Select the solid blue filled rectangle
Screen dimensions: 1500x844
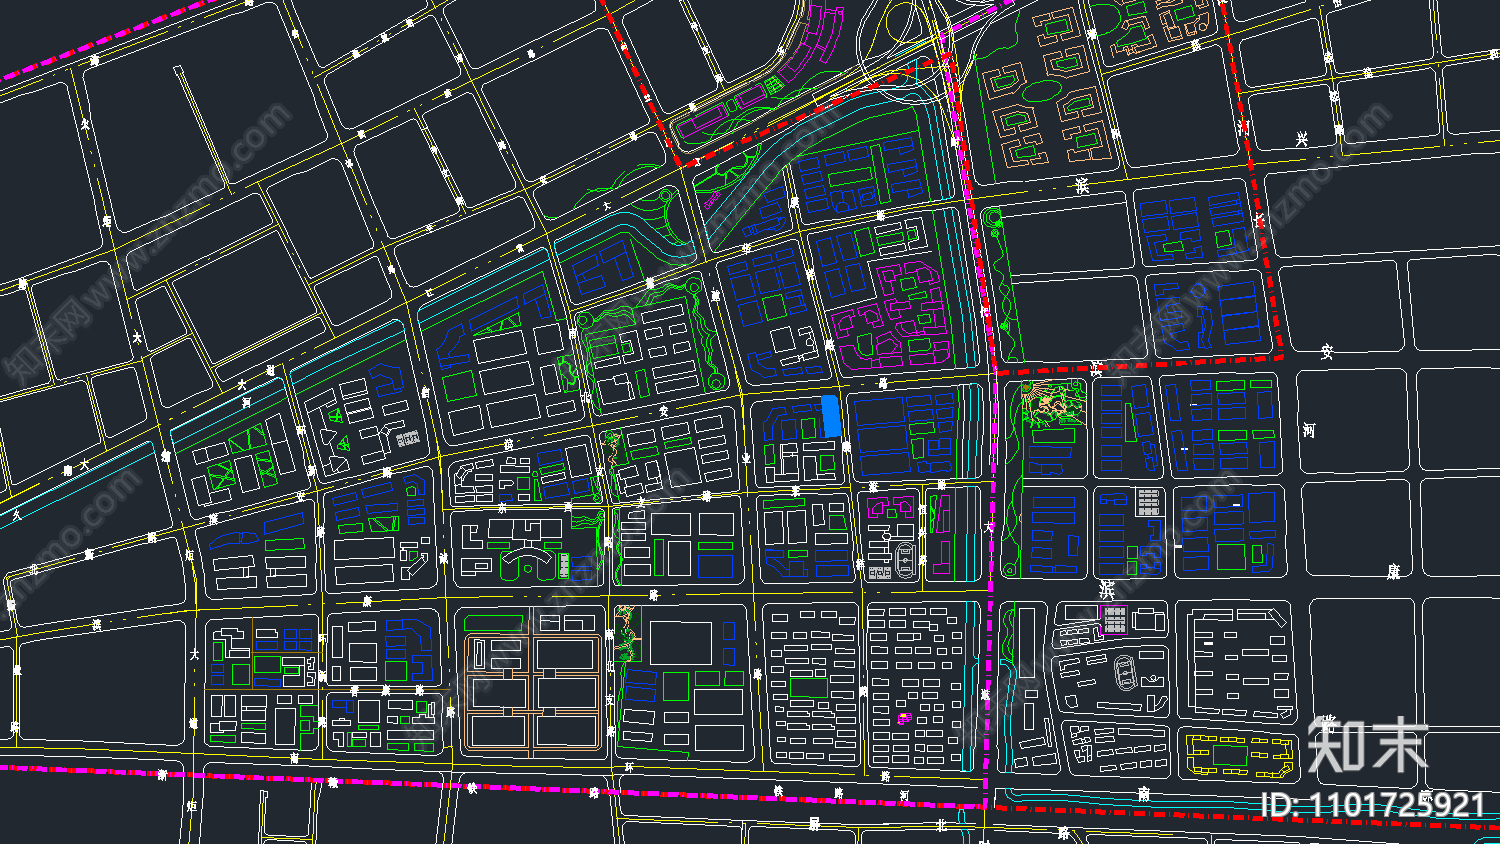(830, 415)
